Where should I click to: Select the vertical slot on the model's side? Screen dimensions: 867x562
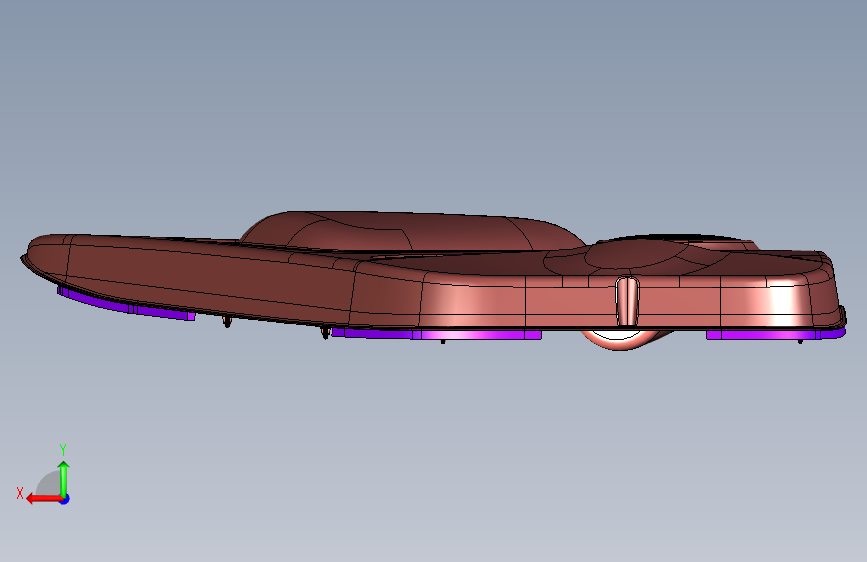tap(628, 301)
